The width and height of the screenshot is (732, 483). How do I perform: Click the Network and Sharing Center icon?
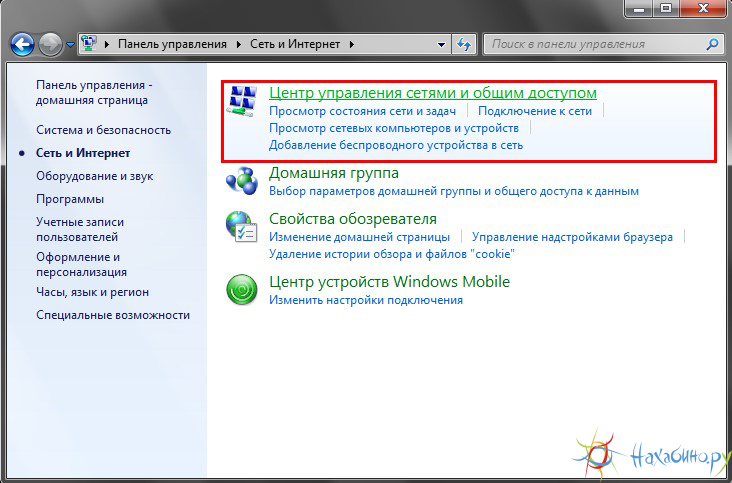(243, 101)
